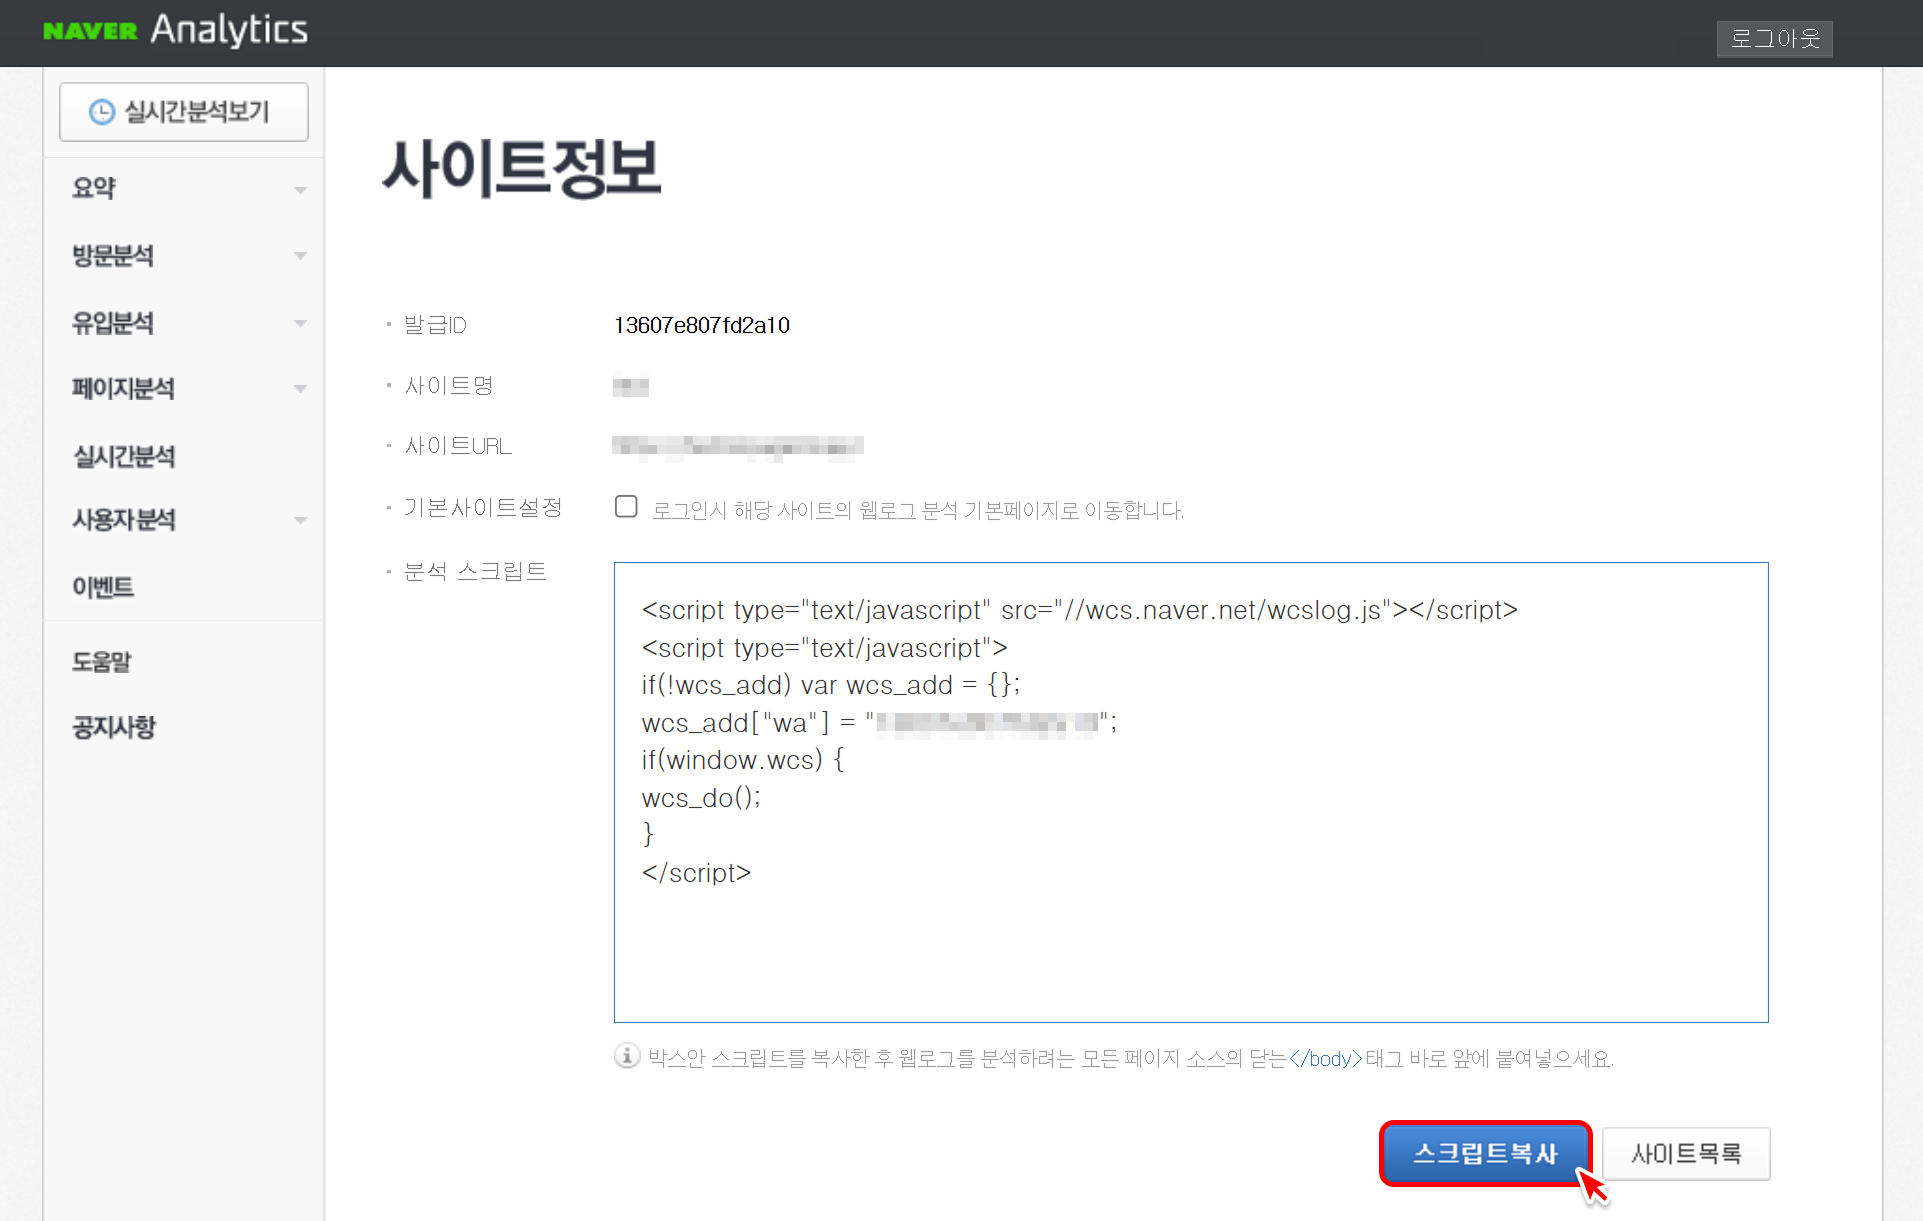Viewport: 1923px width, 1221px height.
Task: Open the 실시간분석 menu item
Action: tap(124, 456)
